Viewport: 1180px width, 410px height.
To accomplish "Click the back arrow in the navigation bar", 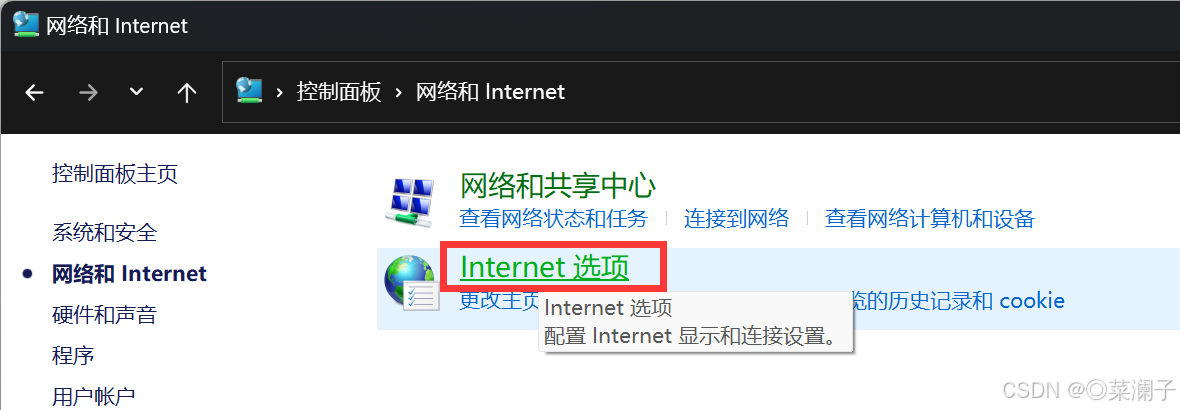I will [x=35, y=93].
